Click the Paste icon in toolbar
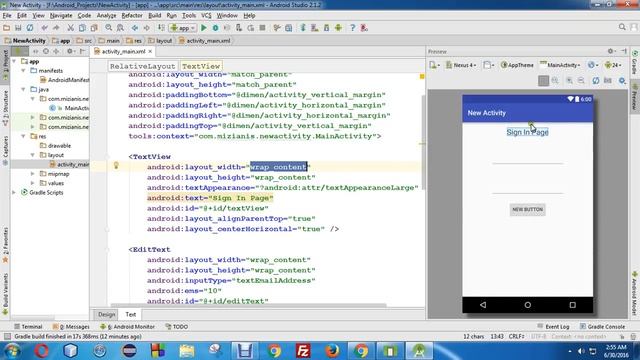Viewport: 640px width, 360px height. point(94,28)
